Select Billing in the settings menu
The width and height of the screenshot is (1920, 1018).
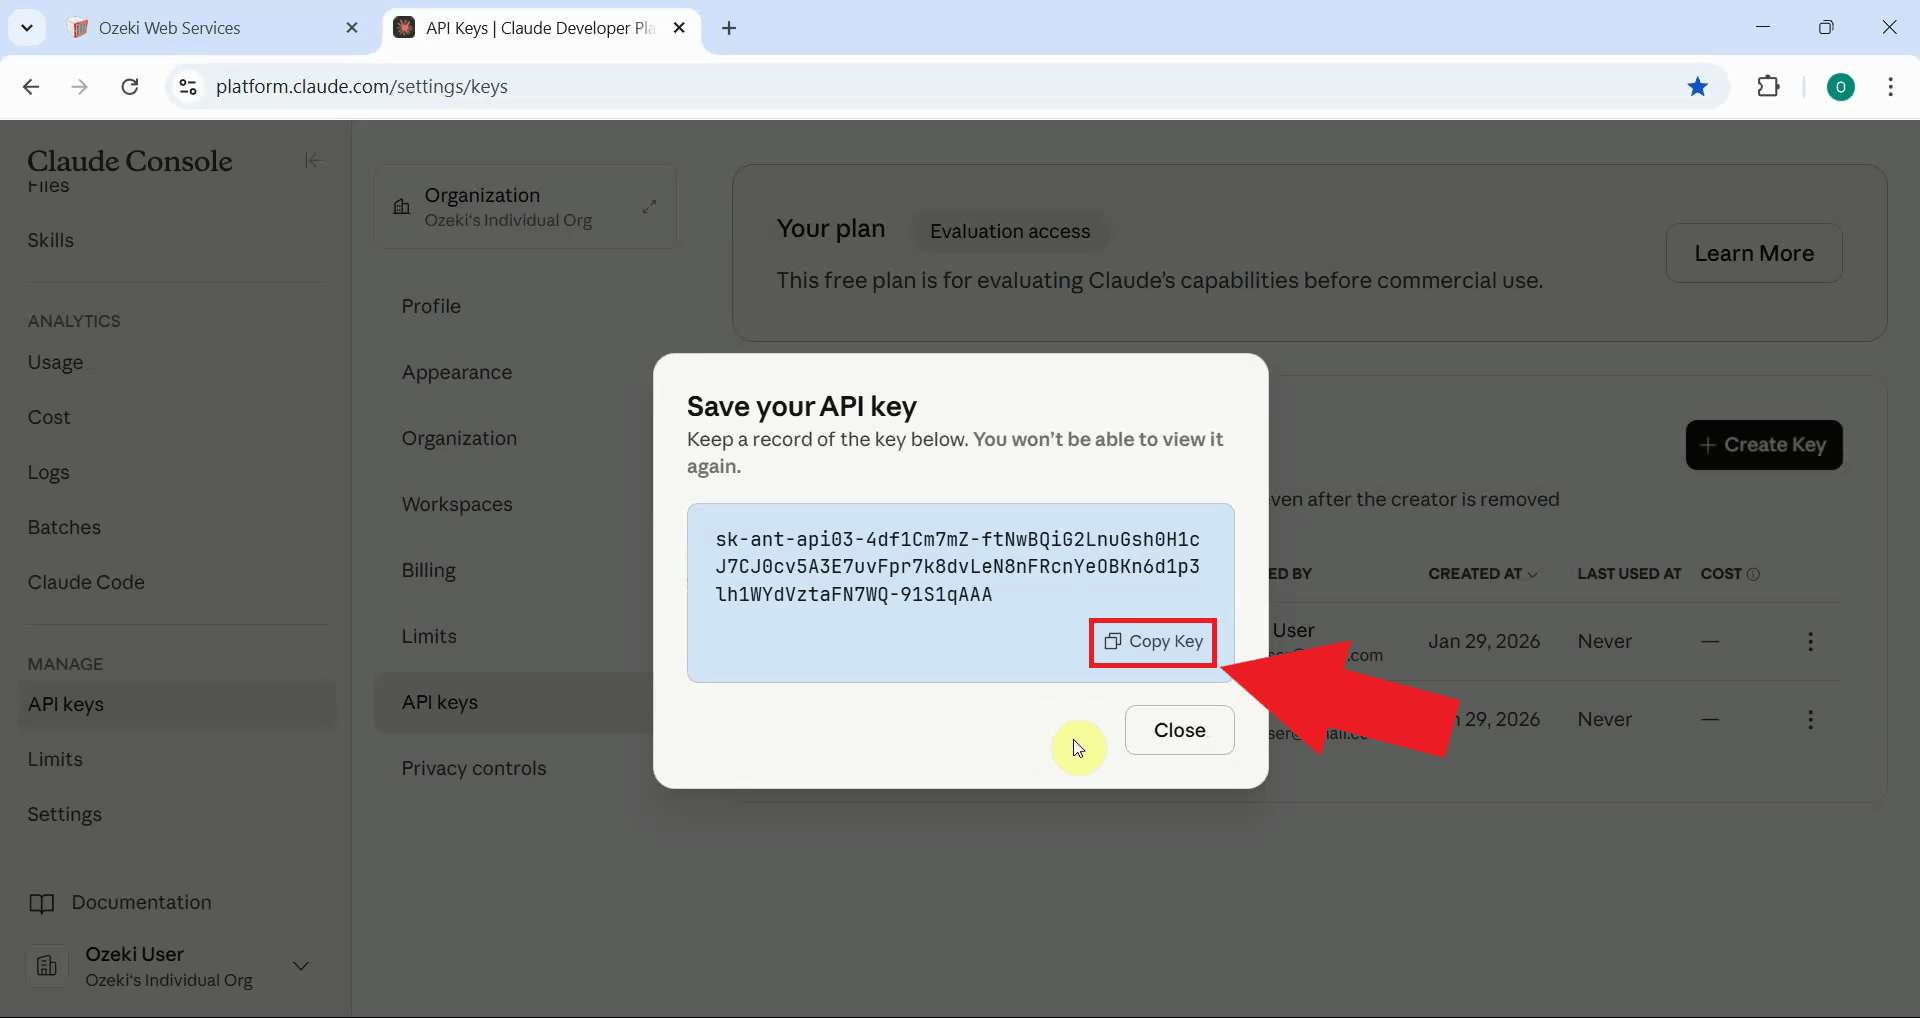(x=428, y=571)
